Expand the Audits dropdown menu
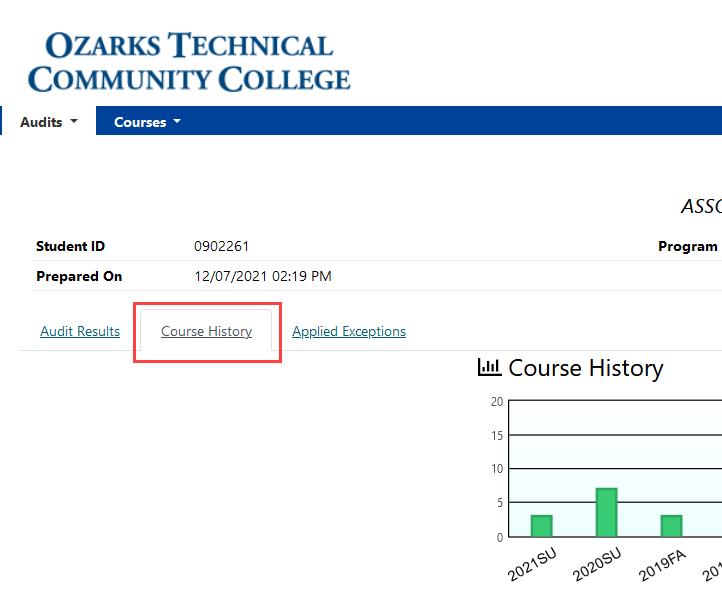Screen dimensions: 722x604 click(47, 122)
